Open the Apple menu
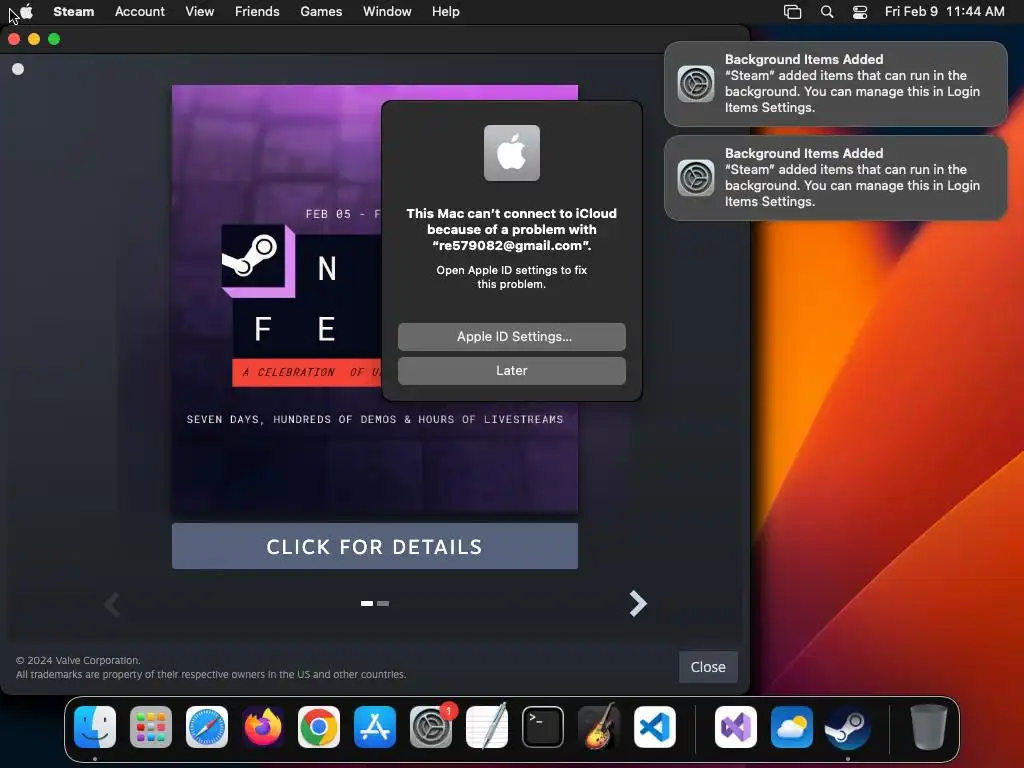Screen dimensions: 1024x768 (27, 11)
